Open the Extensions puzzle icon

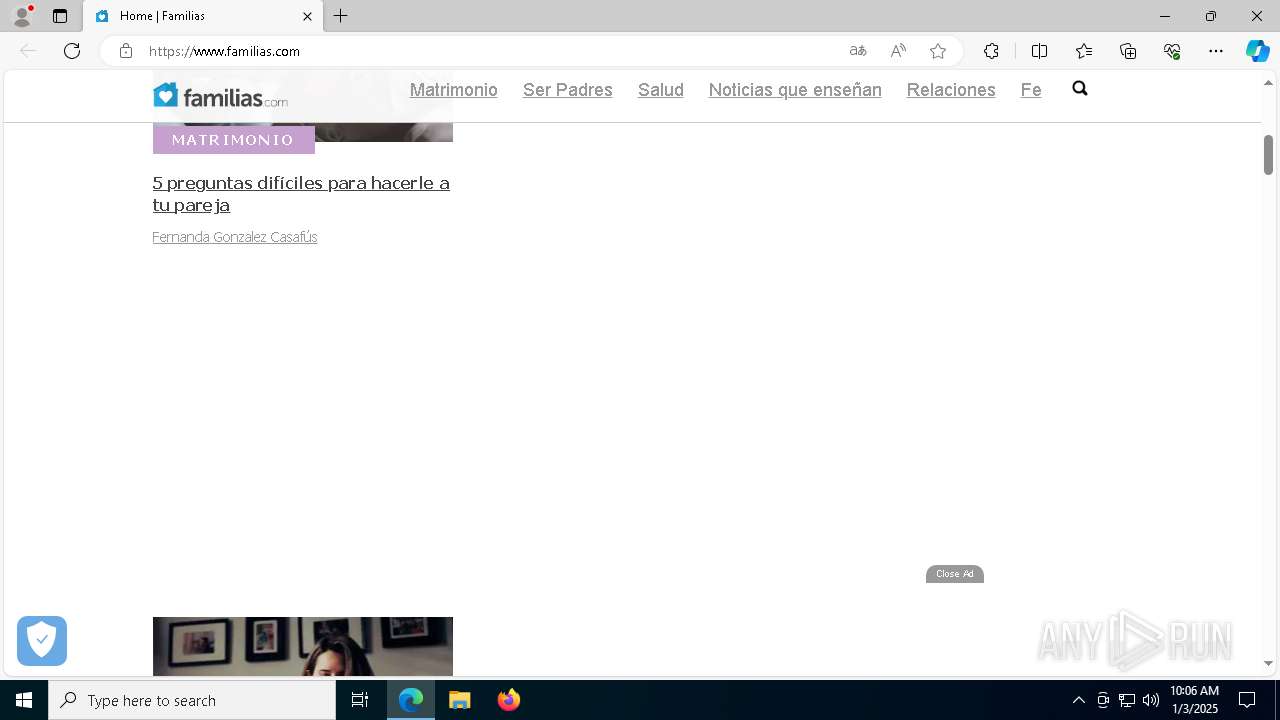tap(991, 51)
